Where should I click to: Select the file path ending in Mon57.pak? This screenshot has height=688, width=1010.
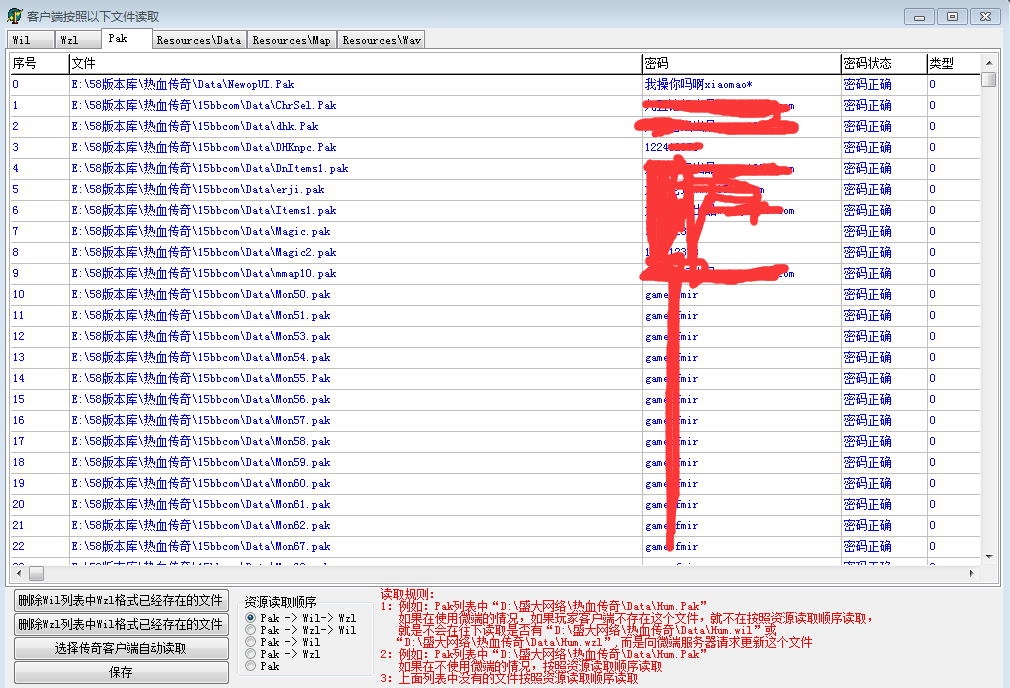tap(201, 421)
